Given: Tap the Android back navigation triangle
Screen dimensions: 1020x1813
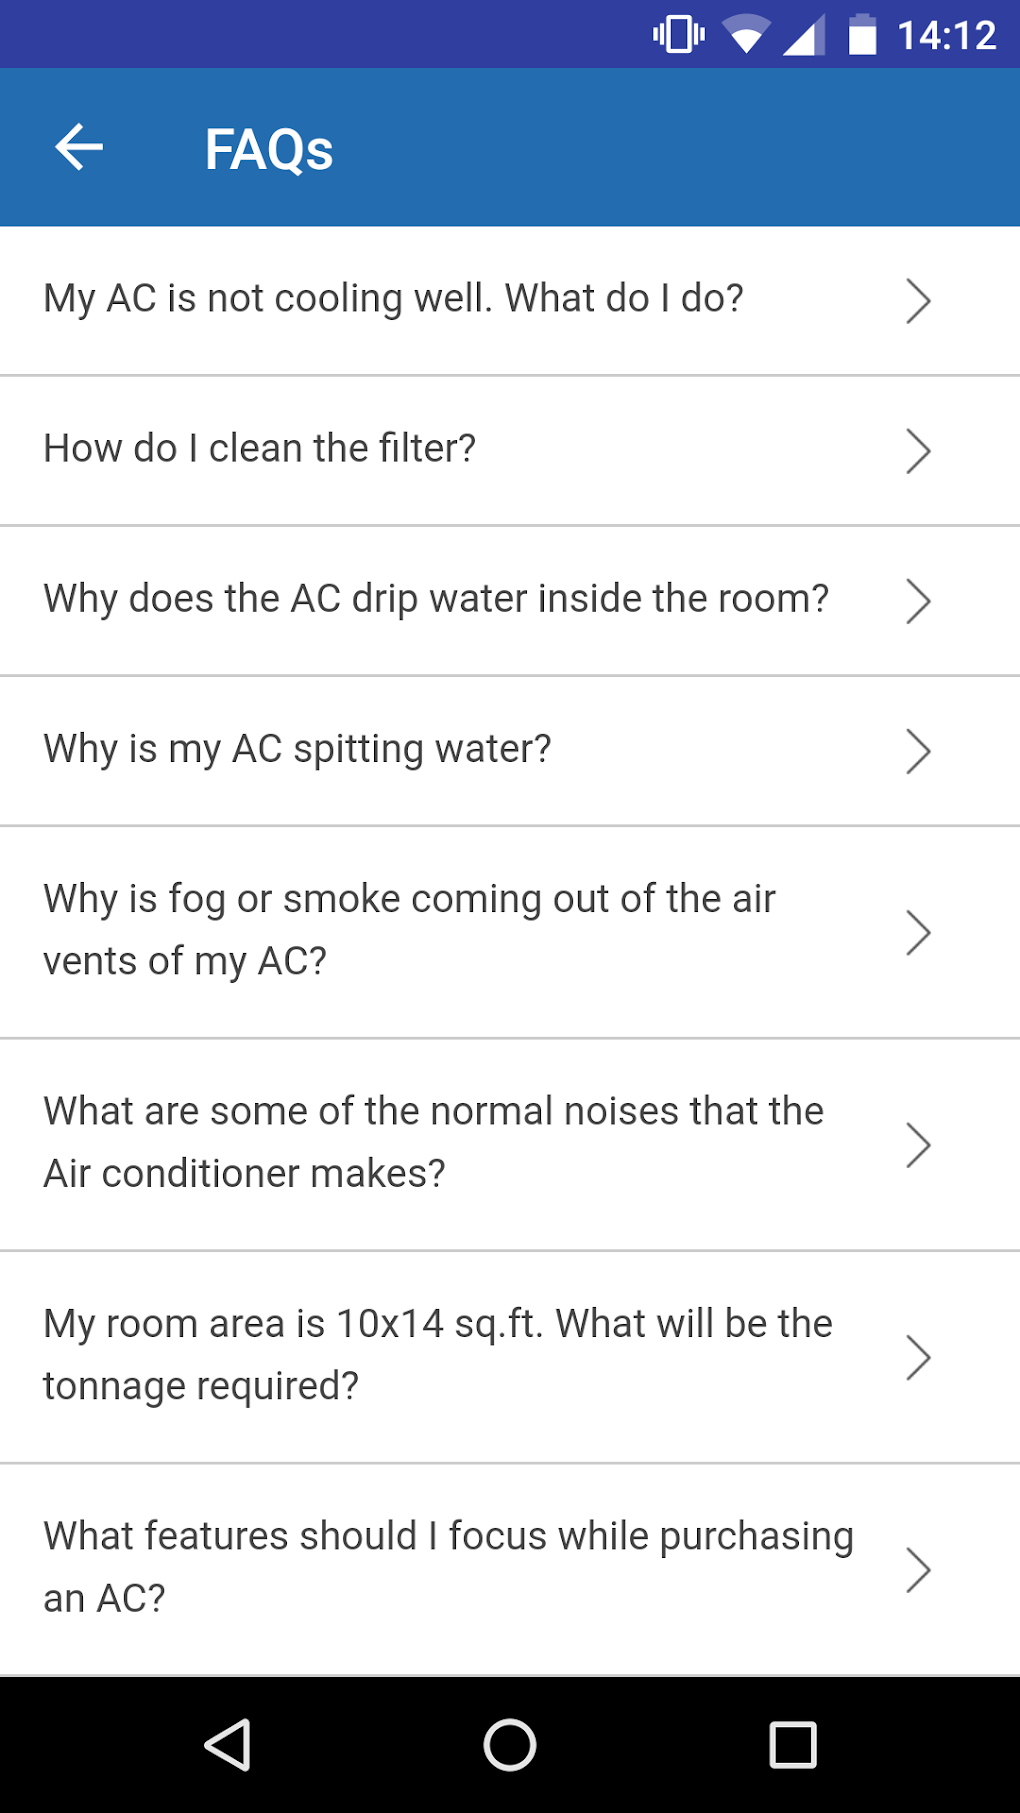Looking at the screenshot, I should [x=228, y=1745].
